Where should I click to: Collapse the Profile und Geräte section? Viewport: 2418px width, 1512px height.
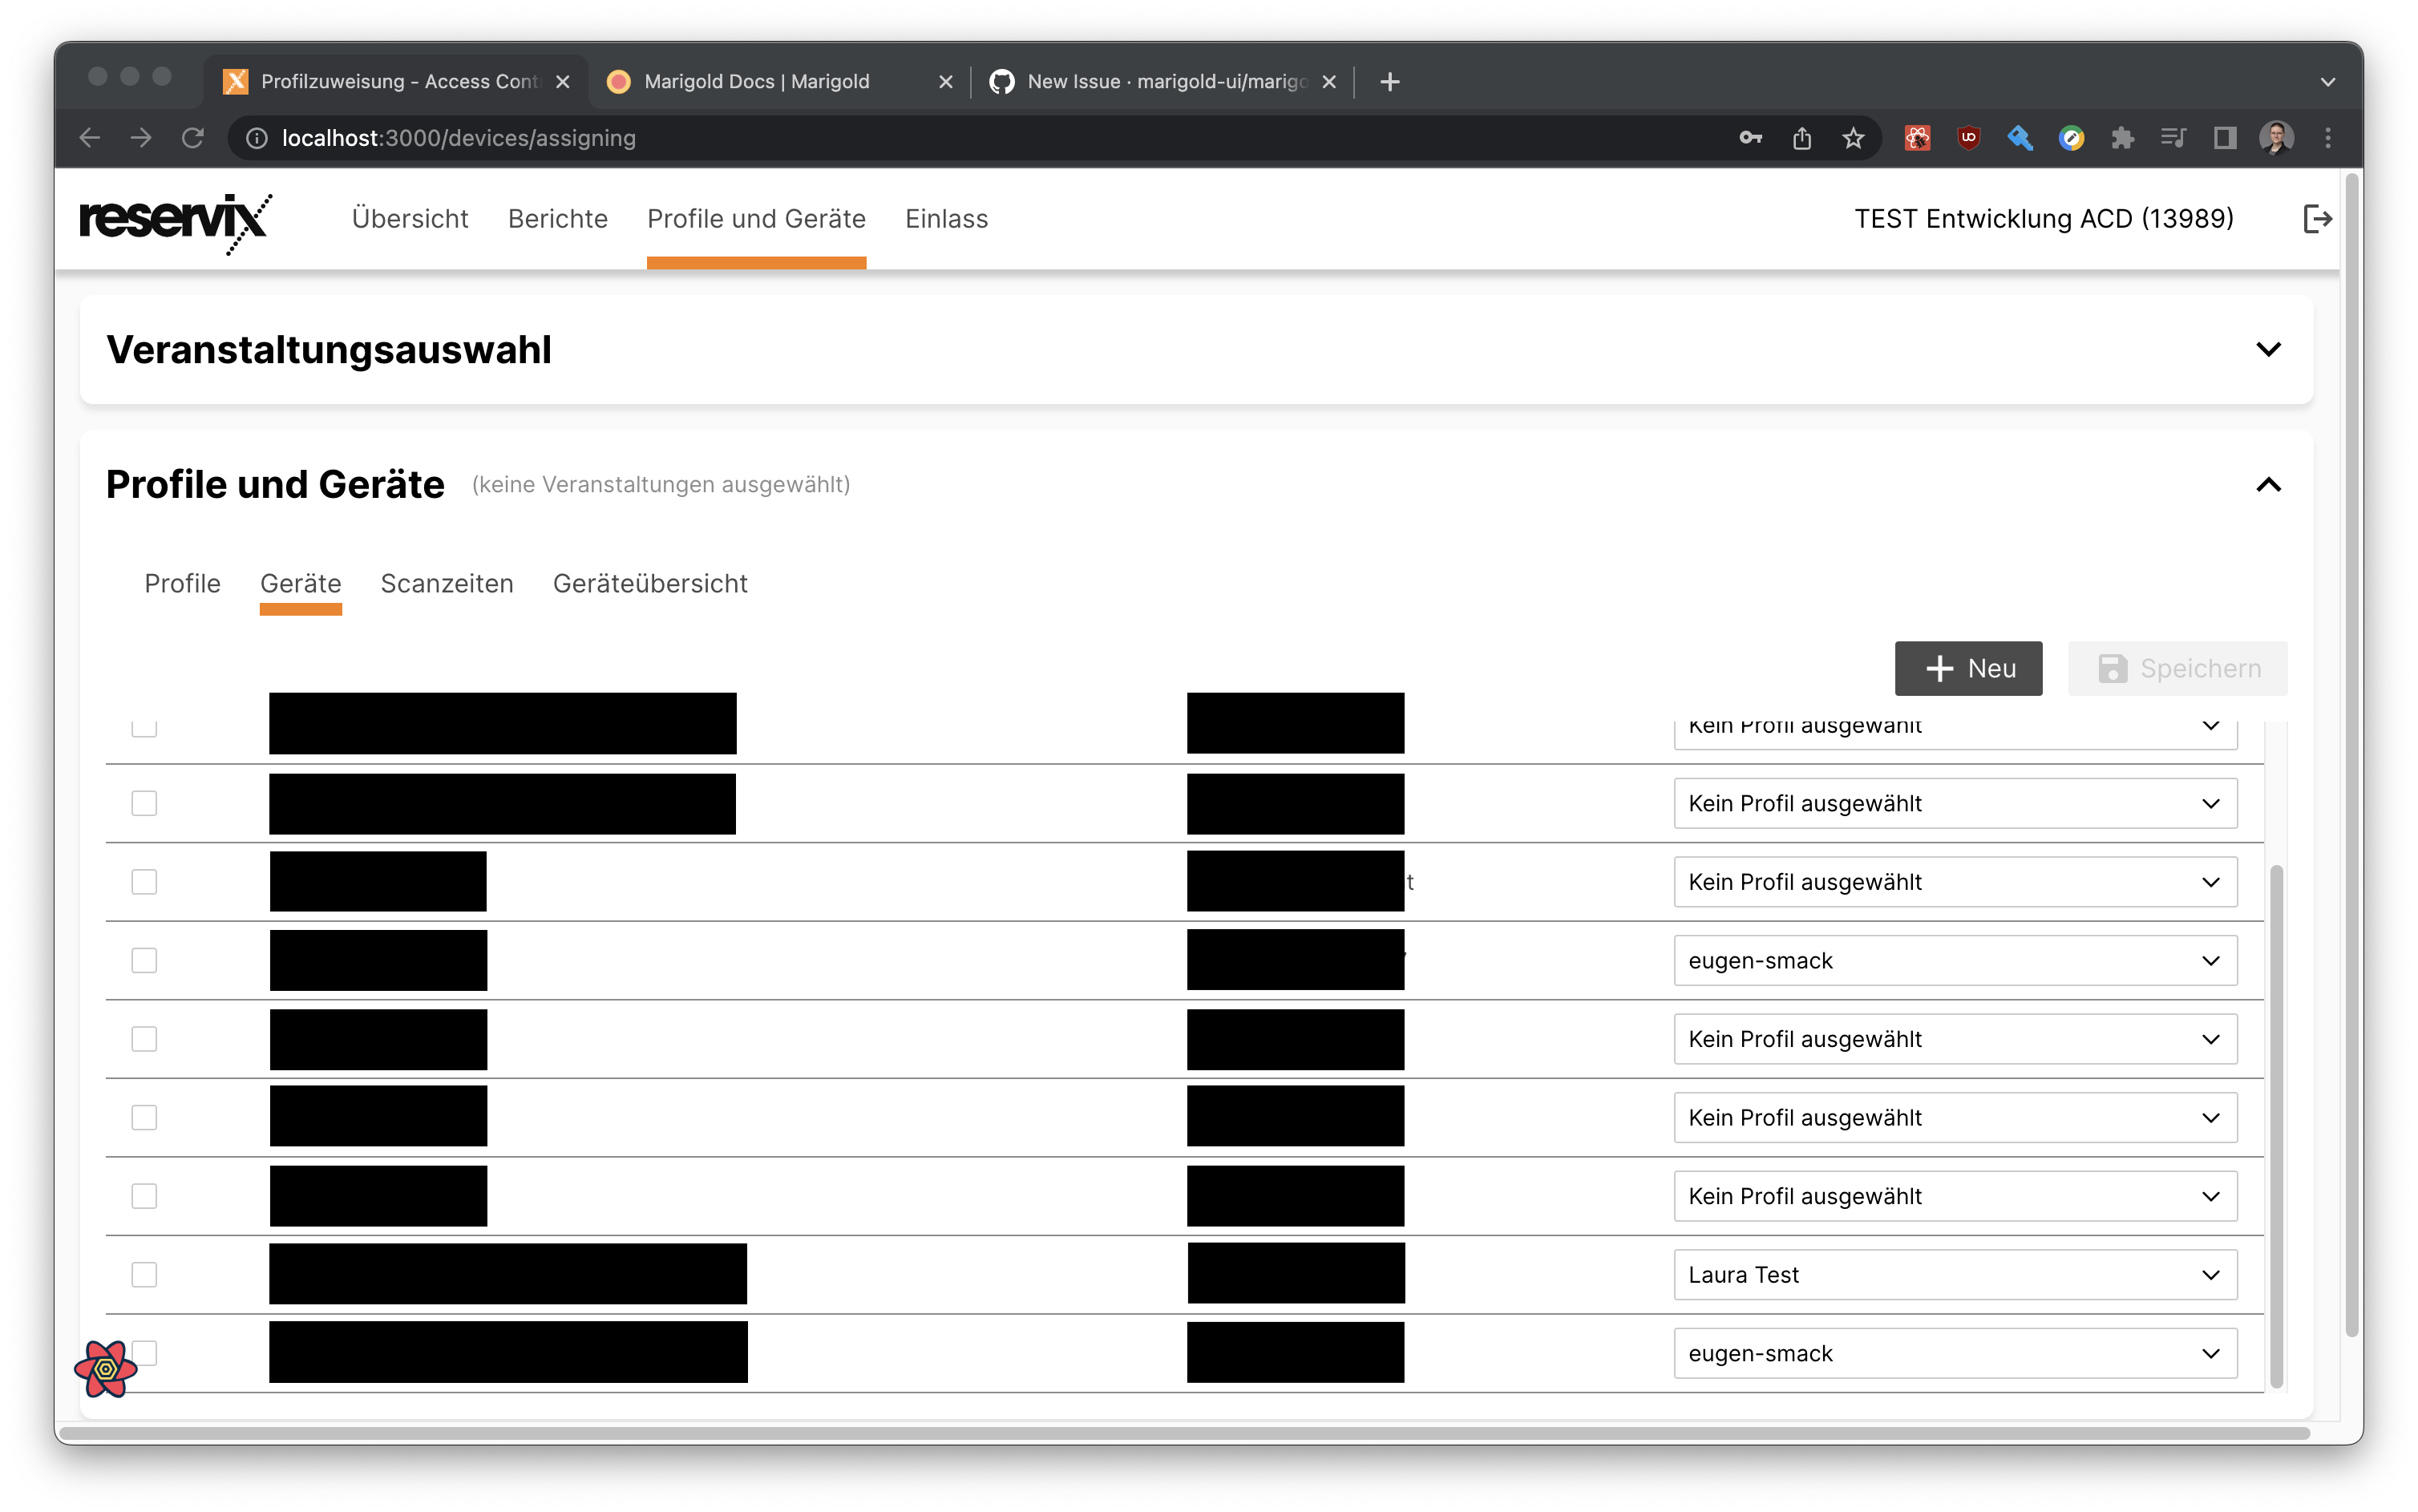coord(2268,486)
